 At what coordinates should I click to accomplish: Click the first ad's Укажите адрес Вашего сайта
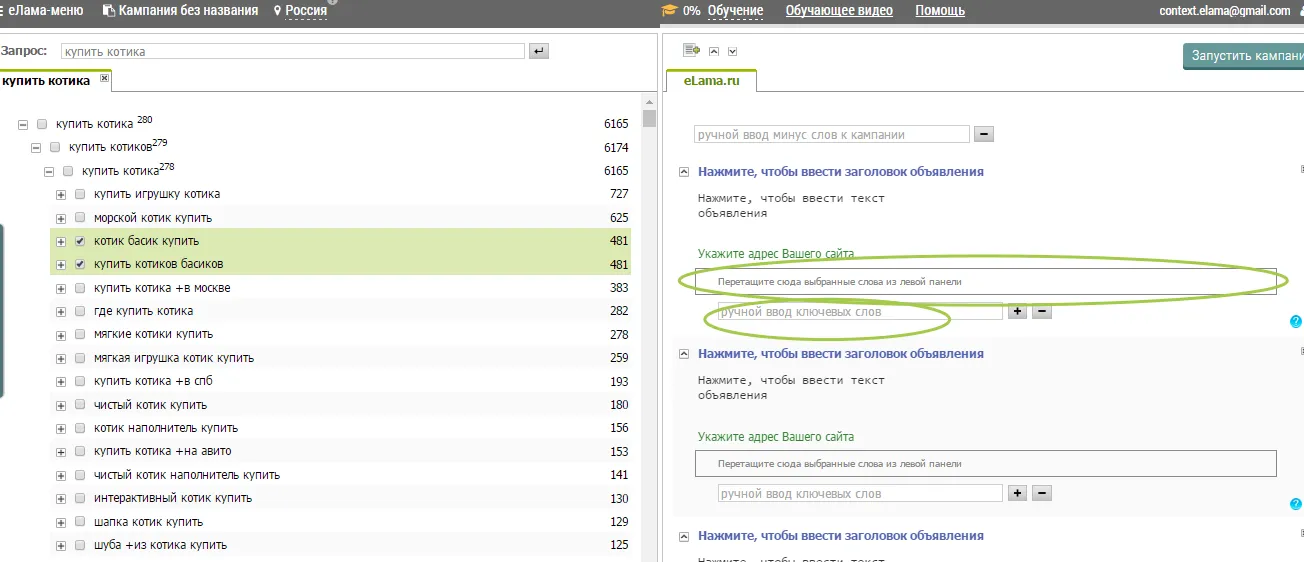click(x=776, y=254)
